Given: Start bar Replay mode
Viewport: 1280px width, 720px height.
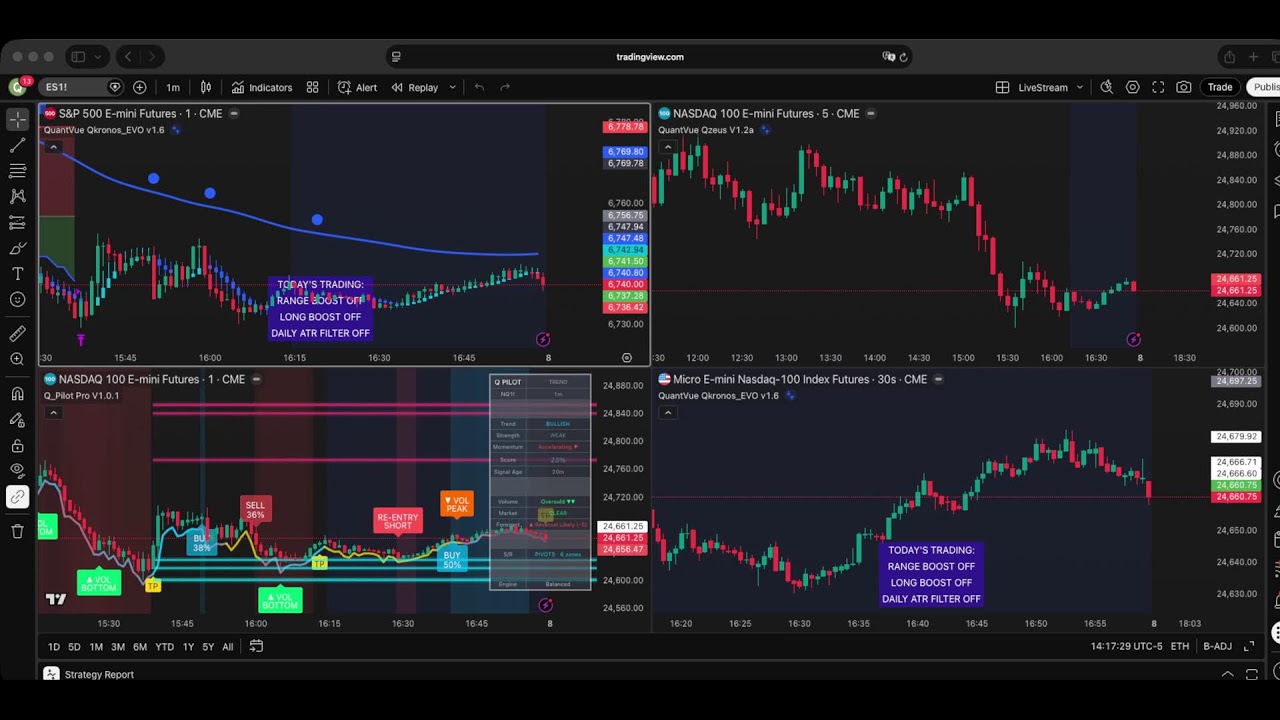Looking at the screenshot, I should tap(415, 87).
